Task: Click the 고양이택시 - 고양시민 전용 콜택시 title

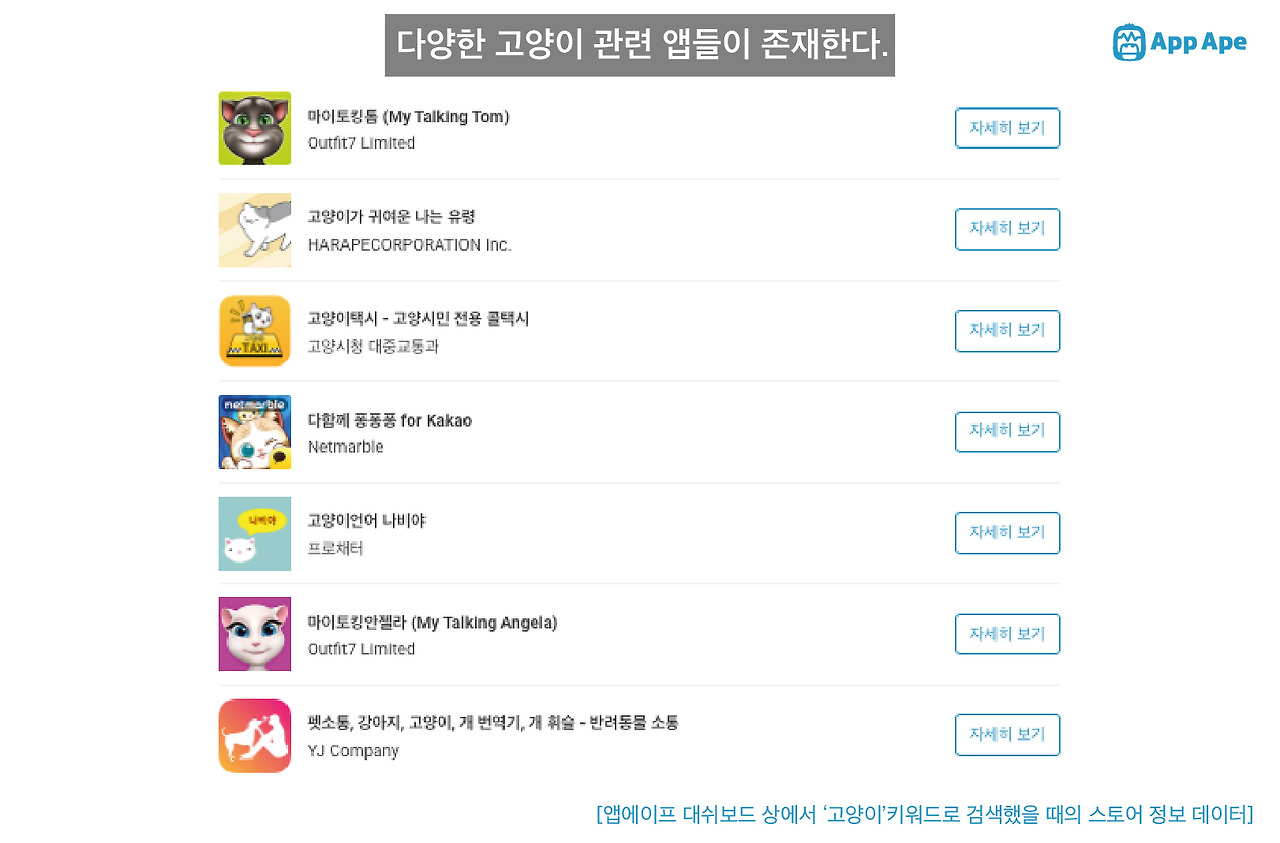Action: pos(418,319)
